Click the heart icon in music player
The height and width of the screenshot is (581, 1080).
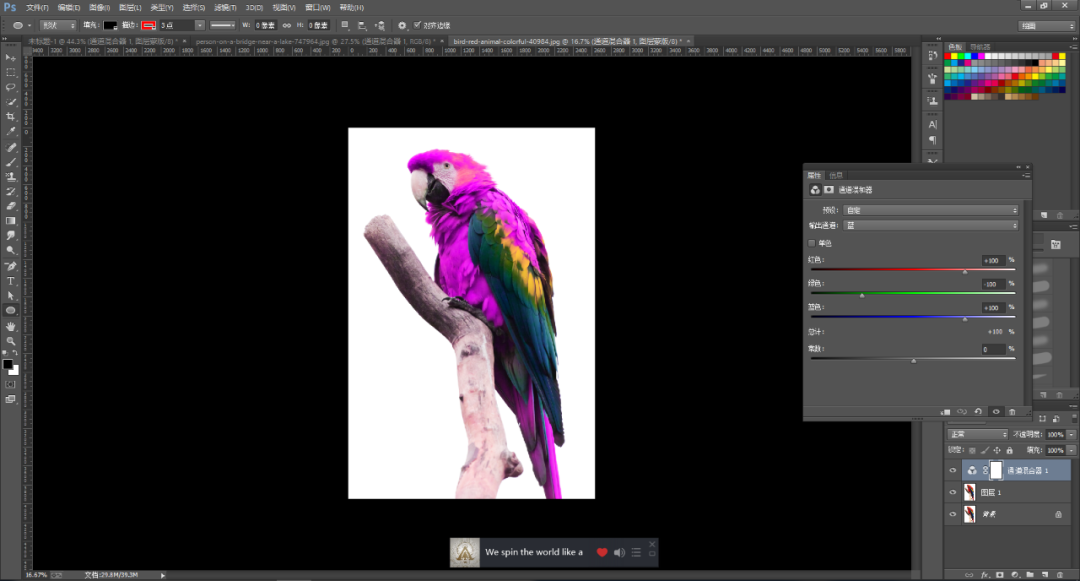coord(602,552)
